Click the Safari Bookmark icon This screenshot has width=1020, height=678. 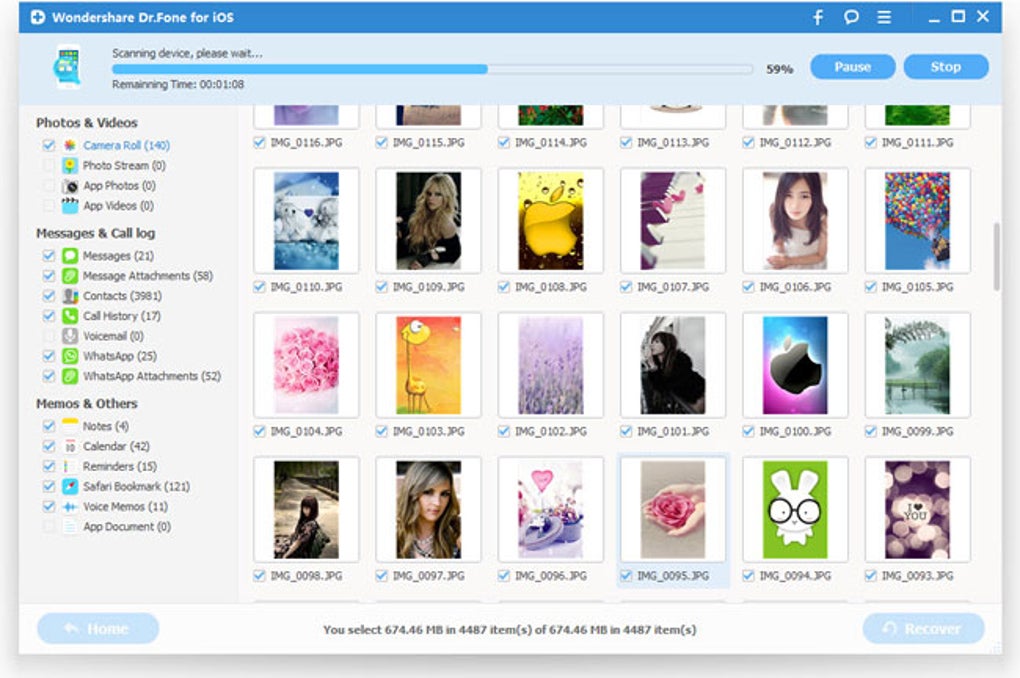point(69,487)
